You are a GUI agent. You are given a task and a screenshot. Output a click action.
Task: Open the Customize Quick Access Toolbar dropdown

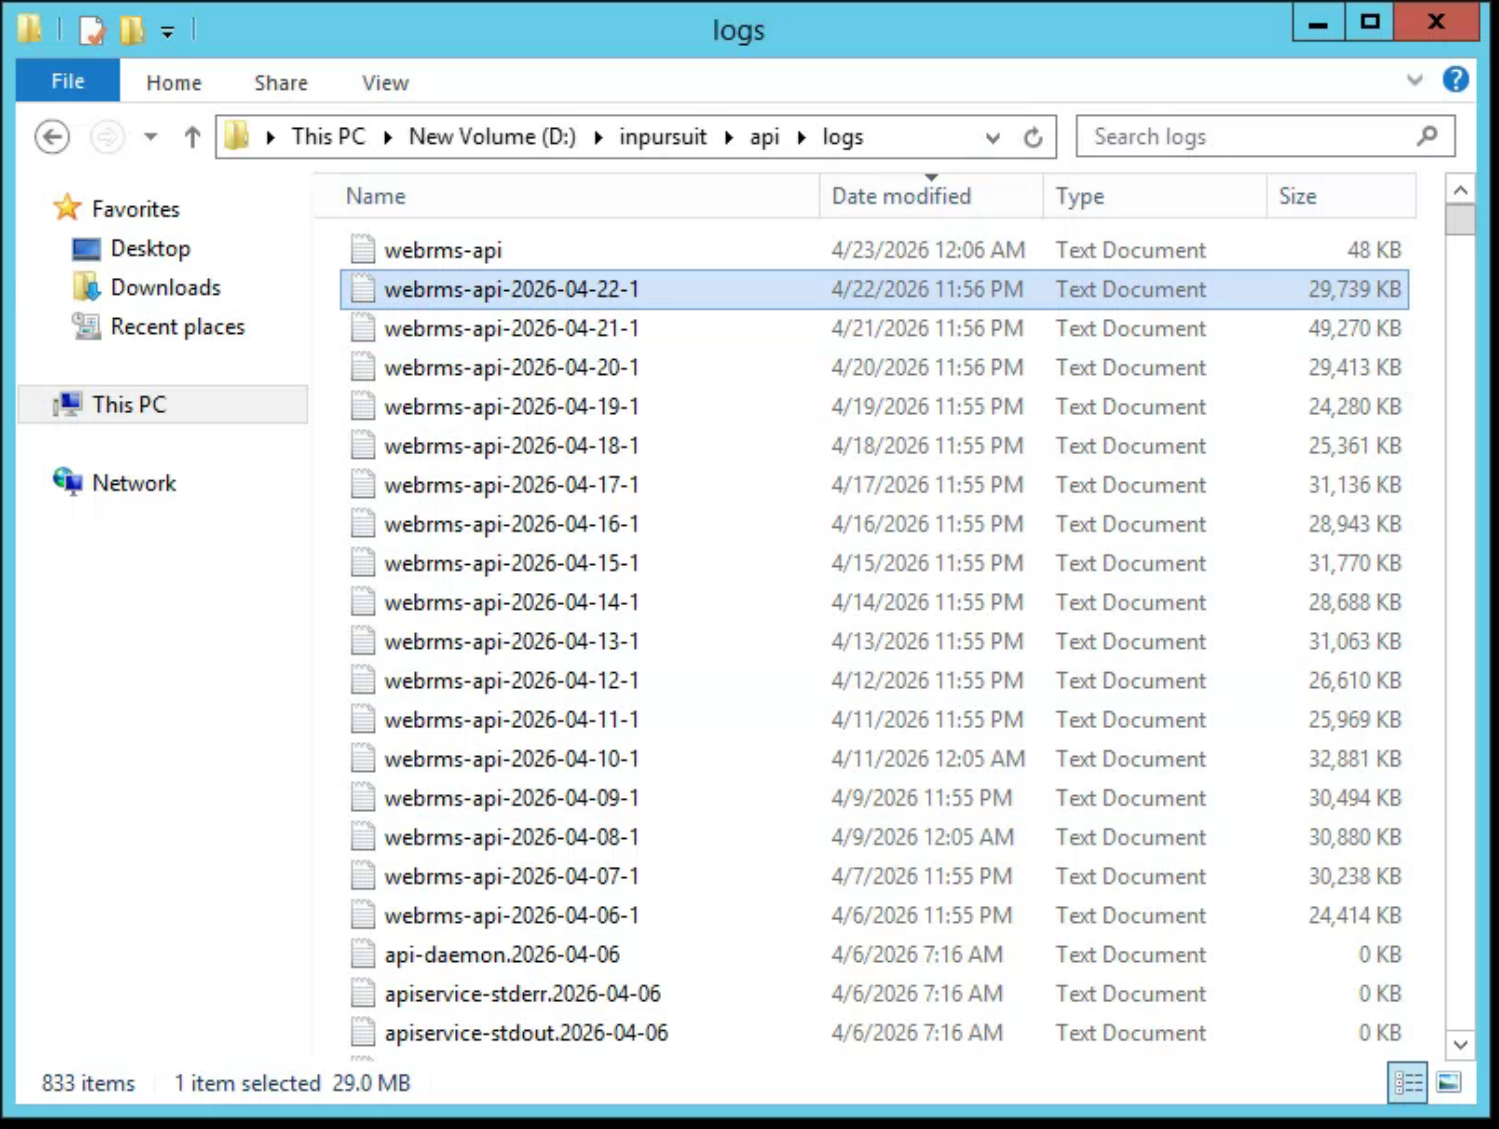pyautogui.click(x=168, y=32)
